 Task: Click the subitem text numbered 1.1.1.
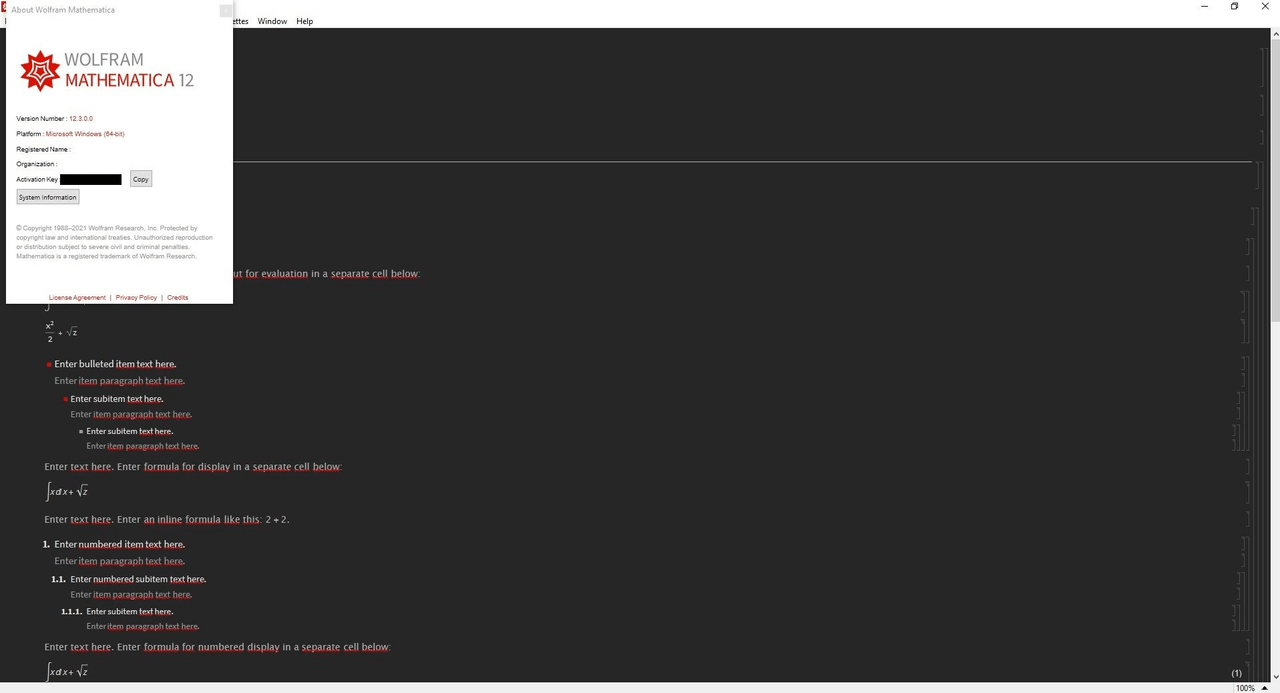(129, 611)
